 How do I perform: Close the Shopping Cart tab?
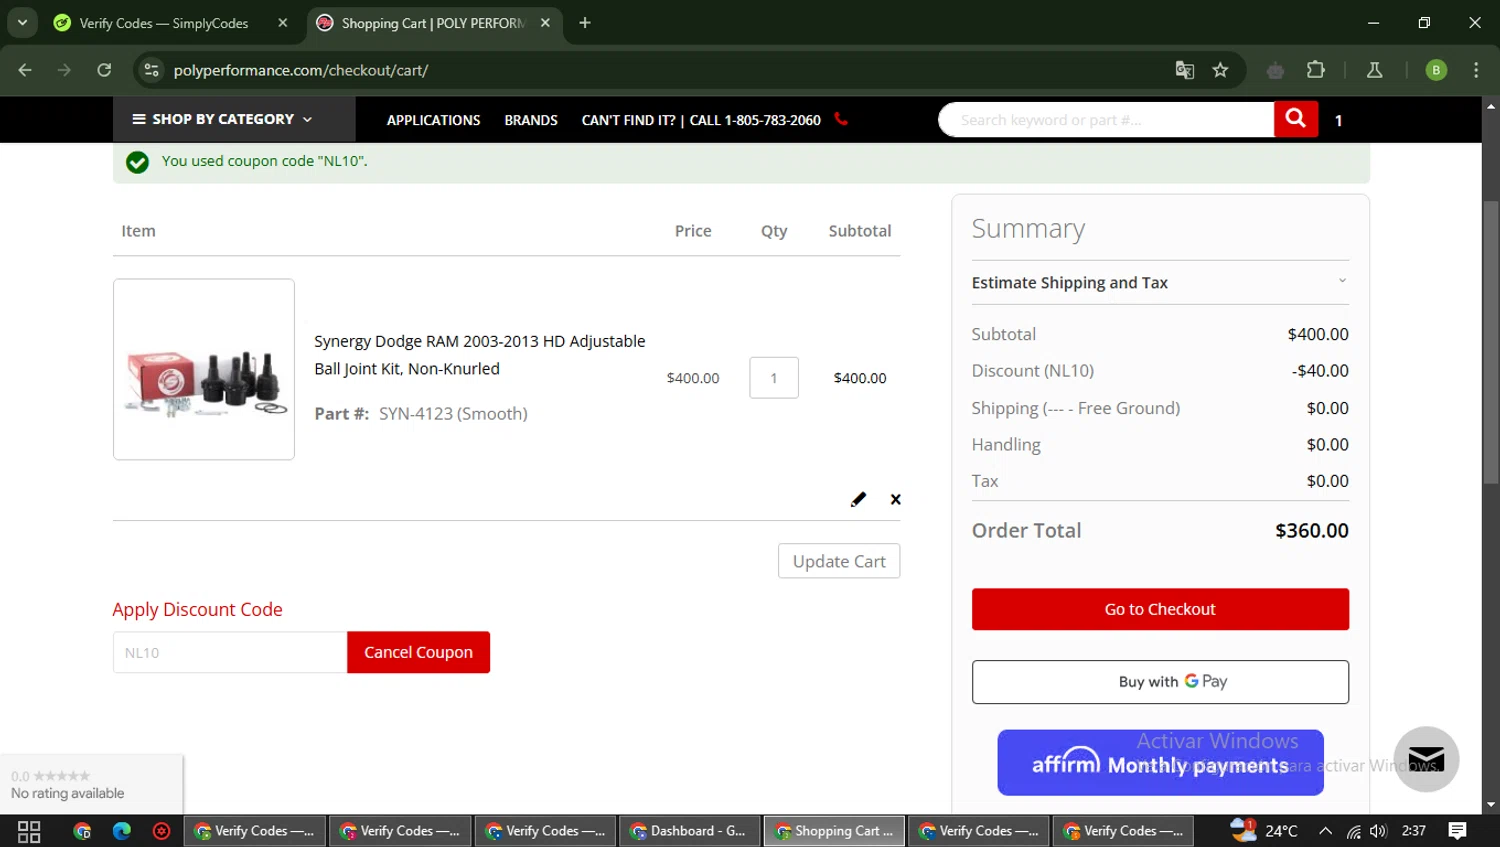point(545,23)
